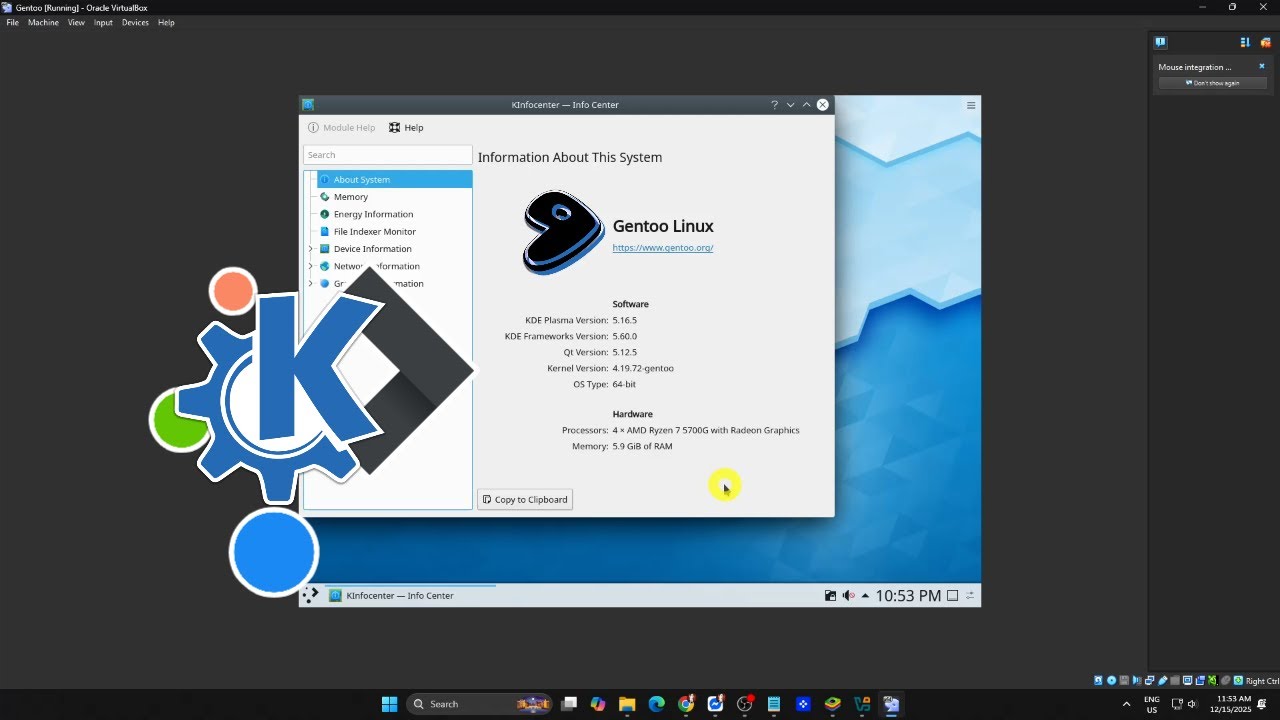Click the KInfocenter window menu icon
This screenshot has width=1280, height=720.
coord(308,105)
